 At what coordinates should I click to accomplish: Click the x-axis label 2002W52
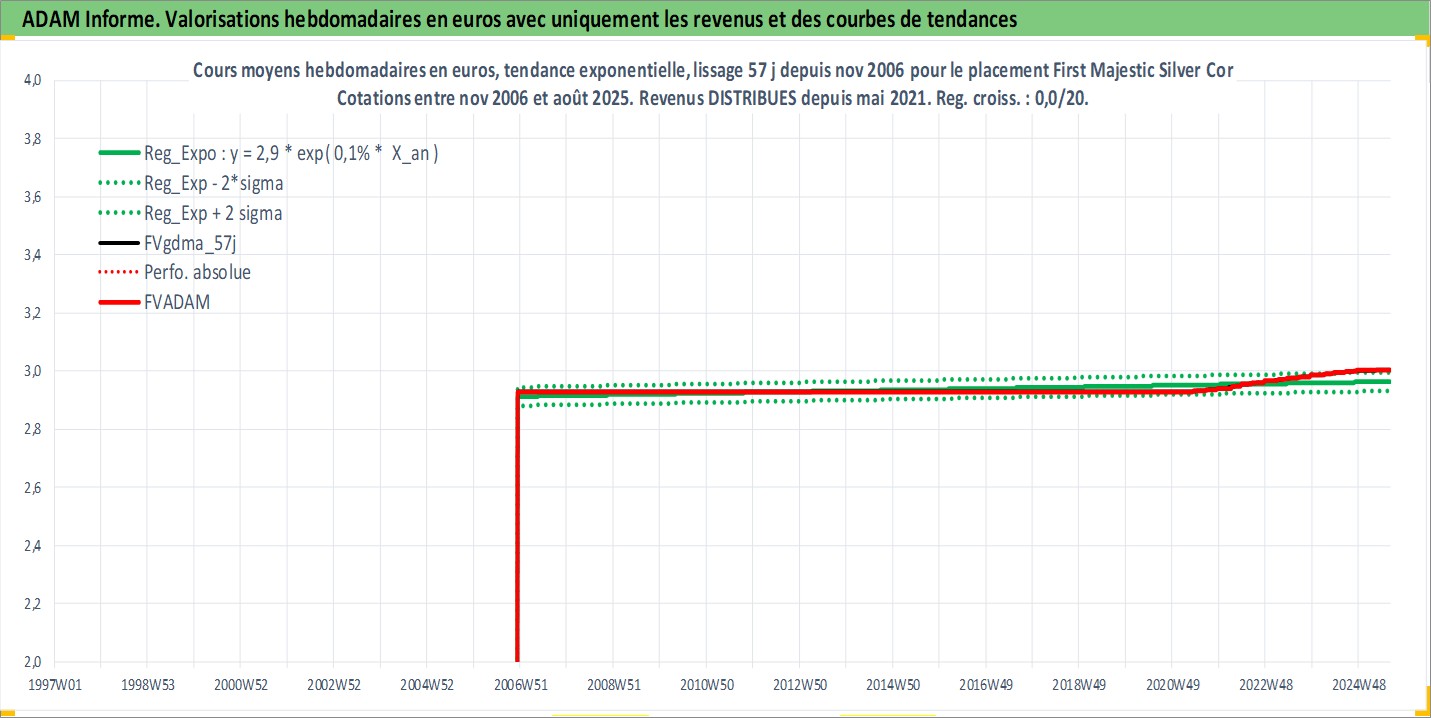[x=333, y=685]
